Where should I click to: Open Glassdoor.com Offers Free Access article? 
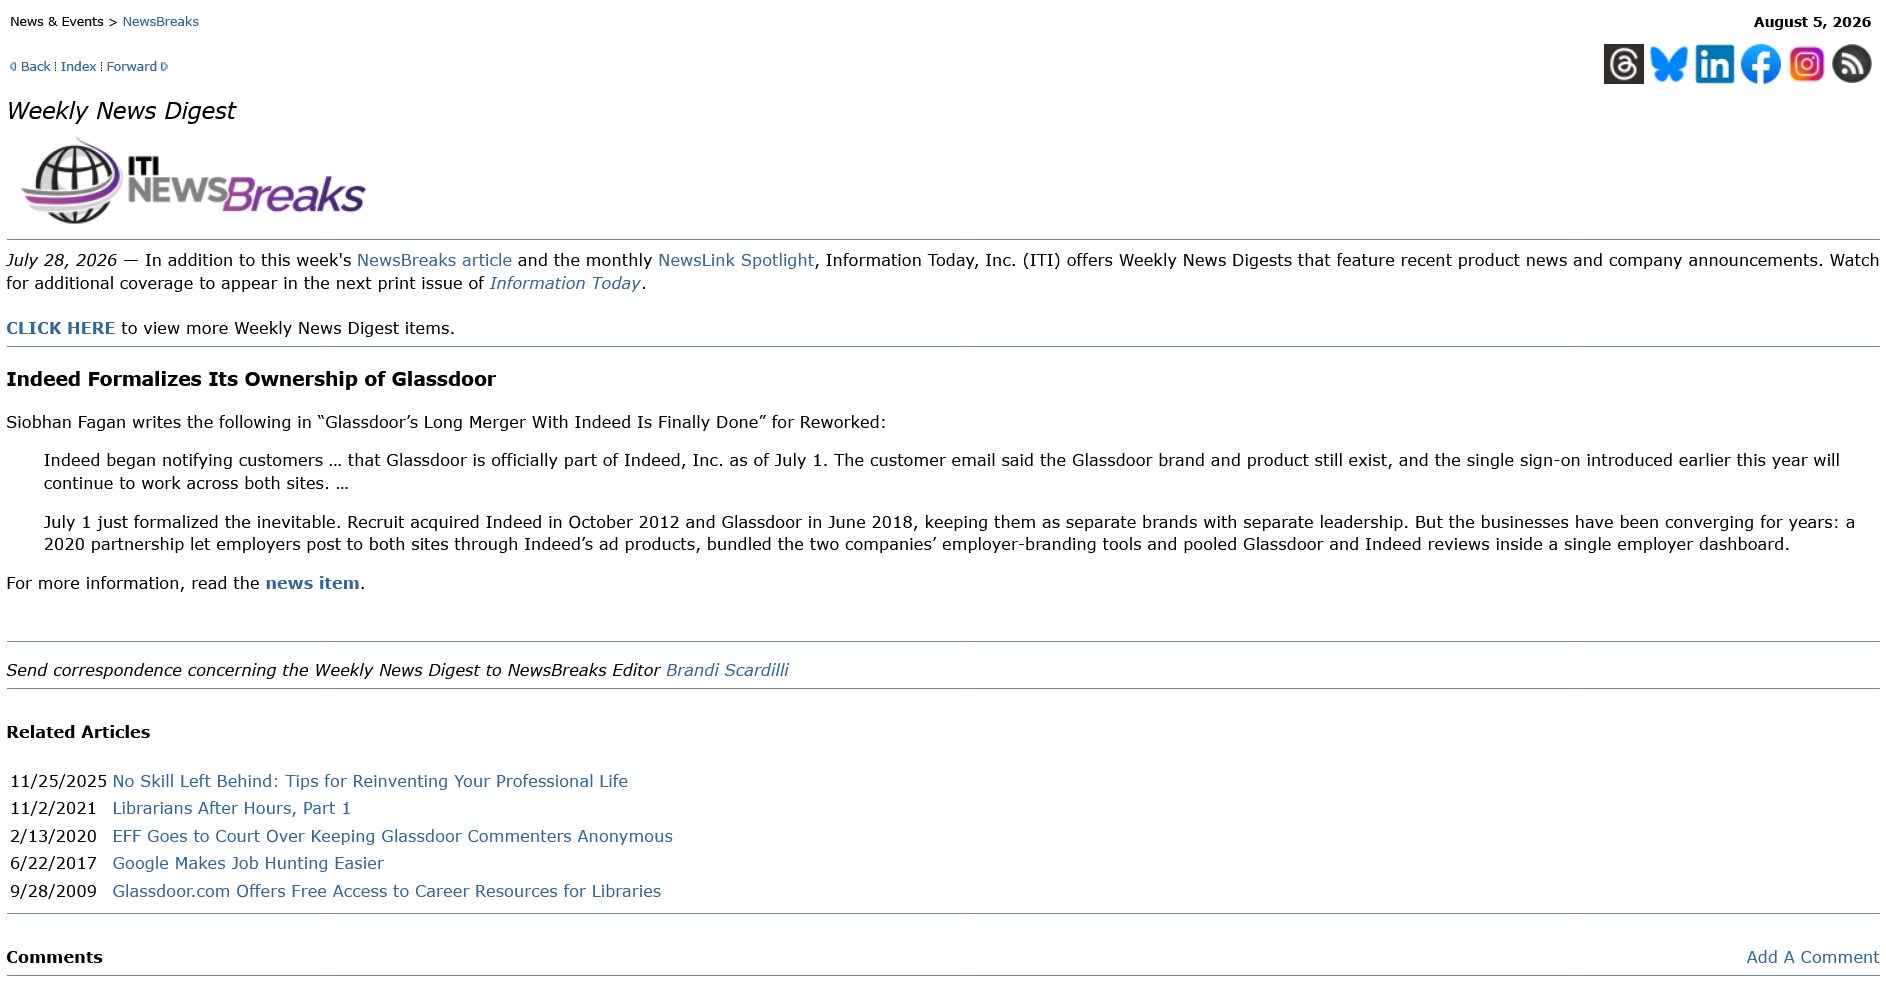pos(386,891)
